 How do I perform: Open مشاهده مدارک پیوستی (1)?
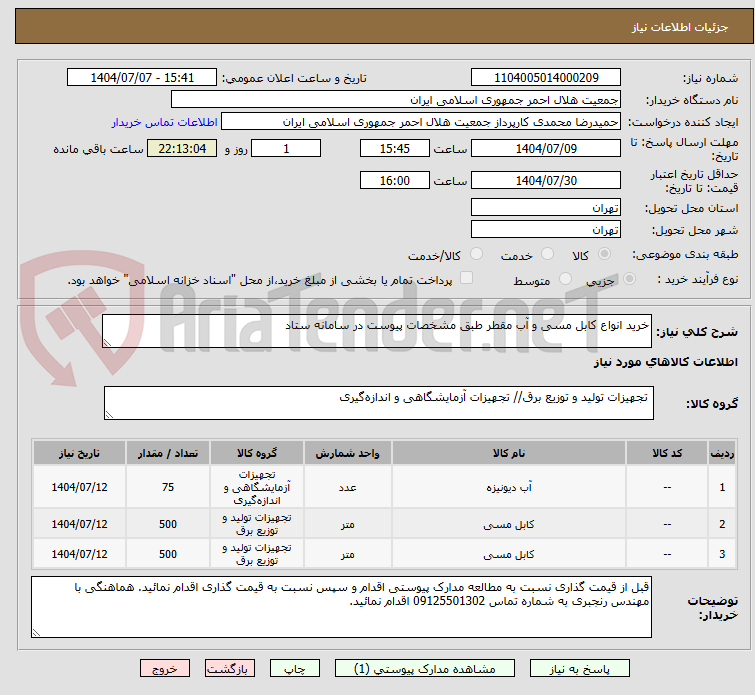(x=424, y=669)
